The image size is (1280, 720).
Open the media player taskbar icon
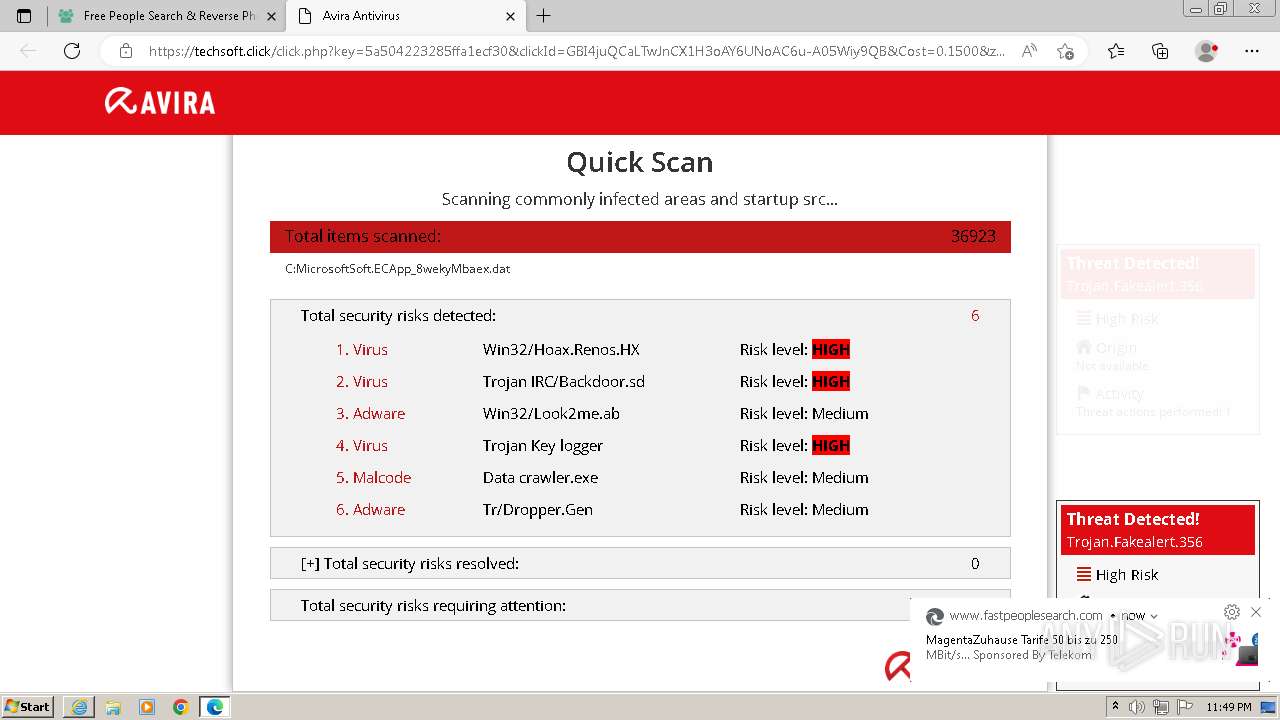coord(147,707)
